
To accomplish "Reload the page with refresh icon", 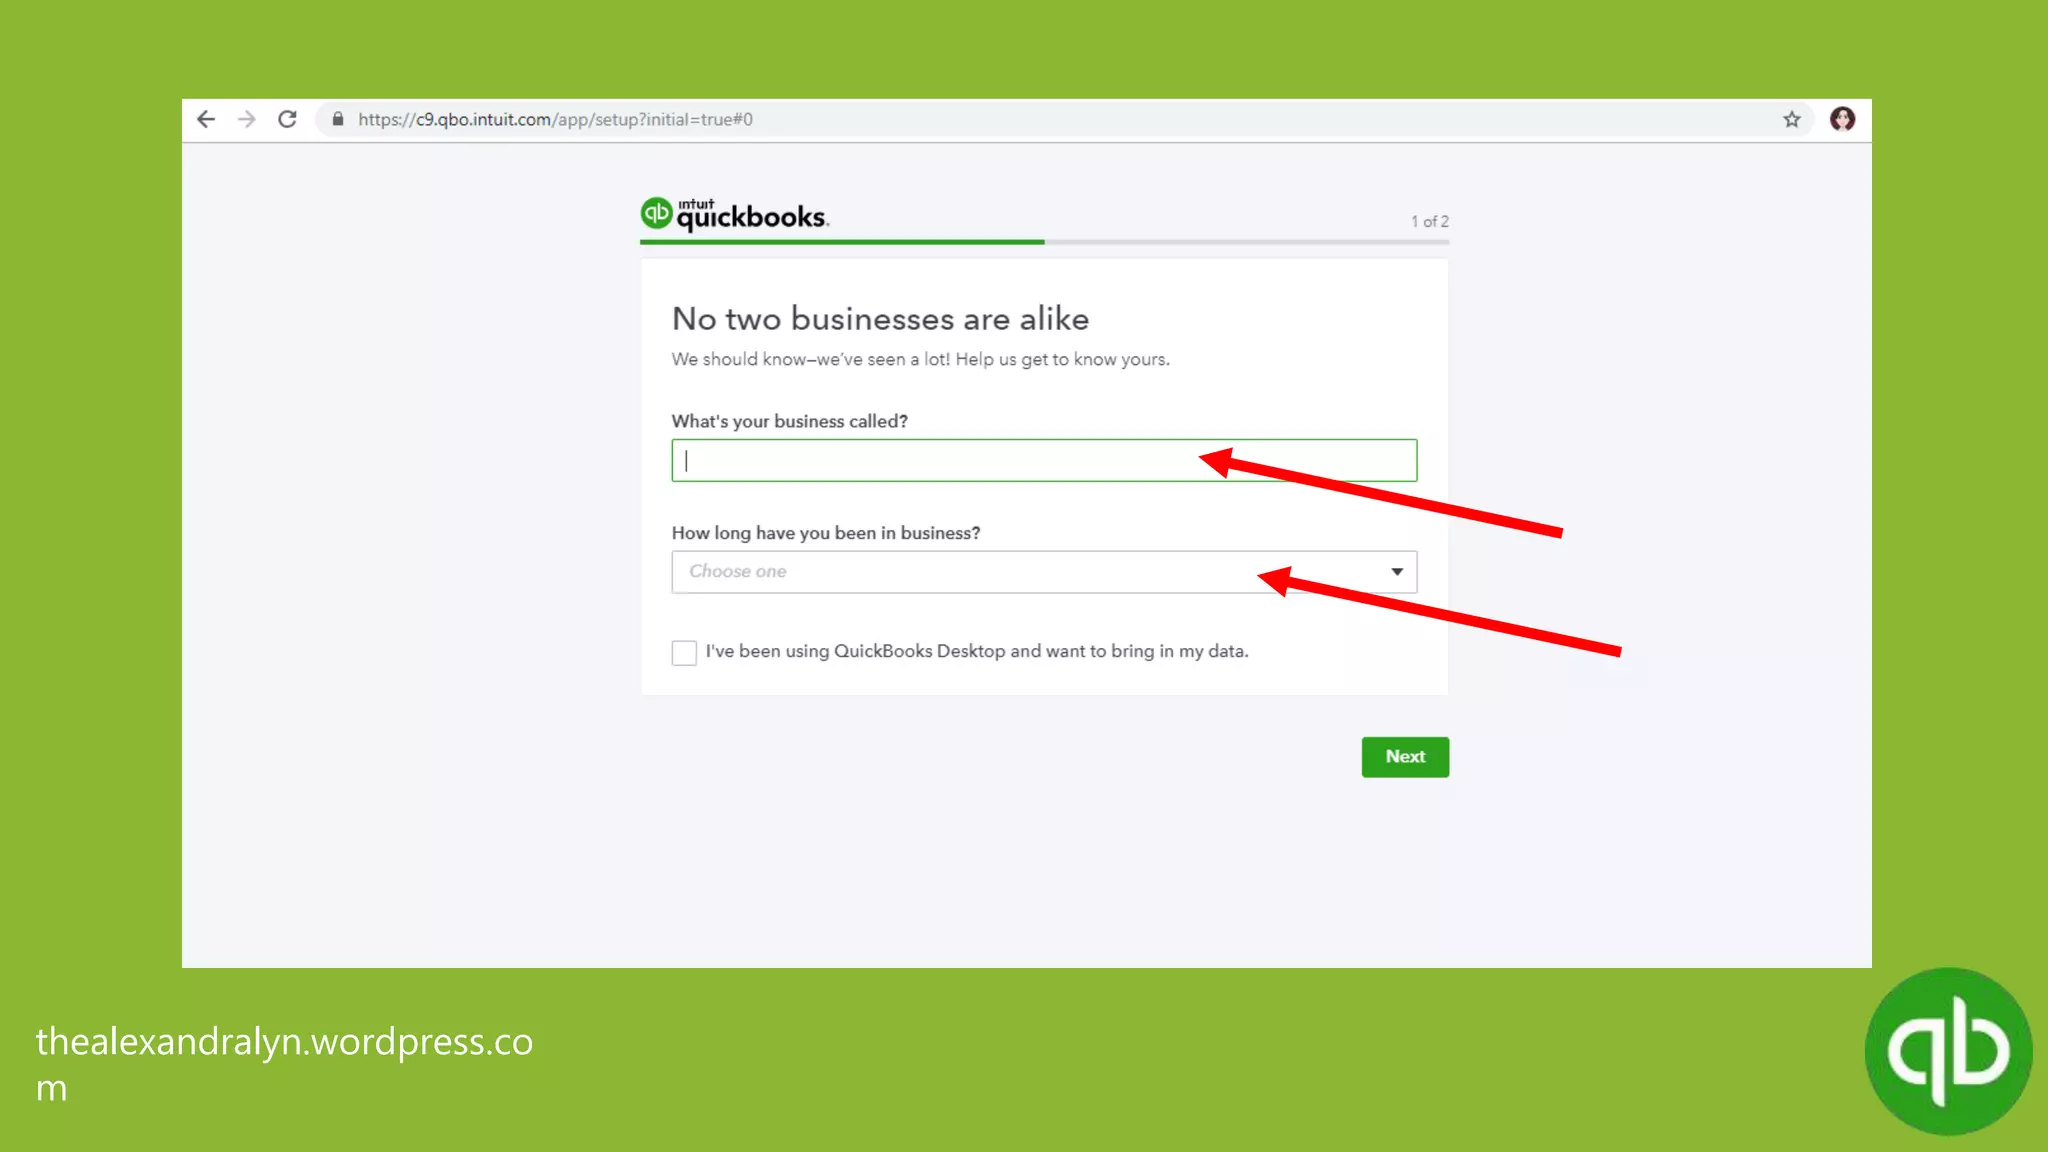I will 287,119.
